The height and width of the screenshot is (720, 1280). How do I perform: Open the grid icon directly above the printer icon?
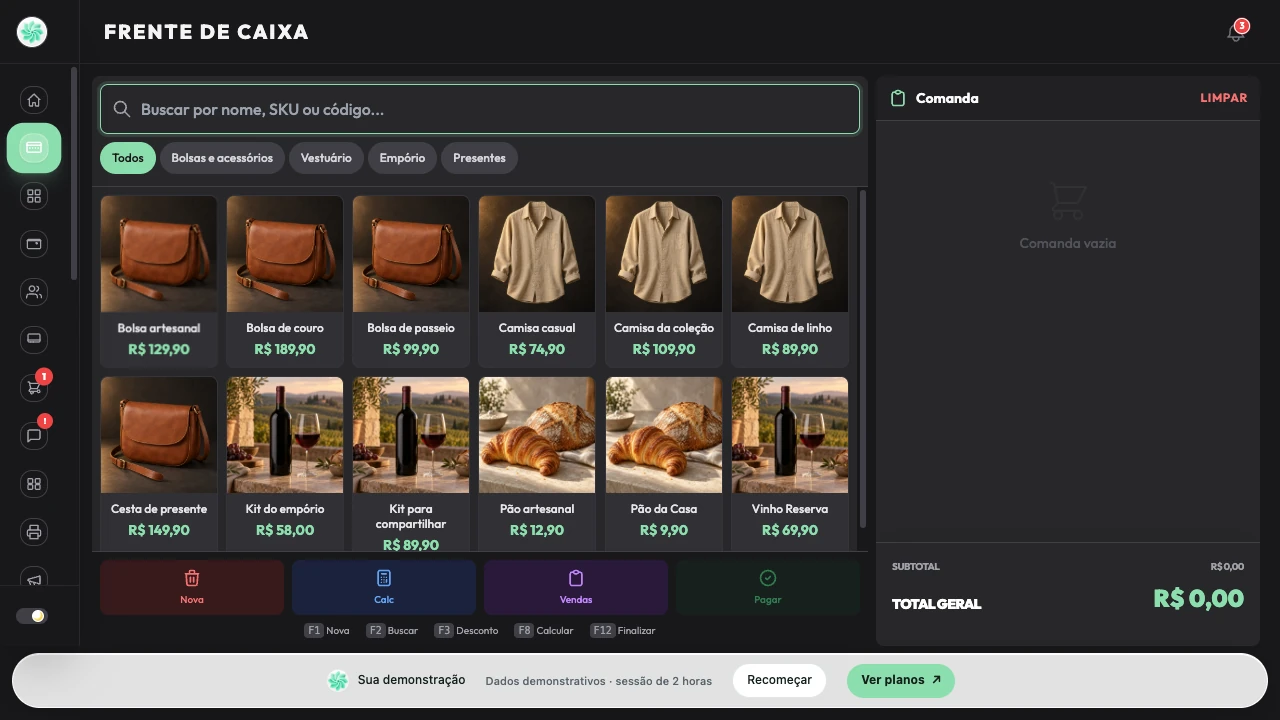point(34,484)
